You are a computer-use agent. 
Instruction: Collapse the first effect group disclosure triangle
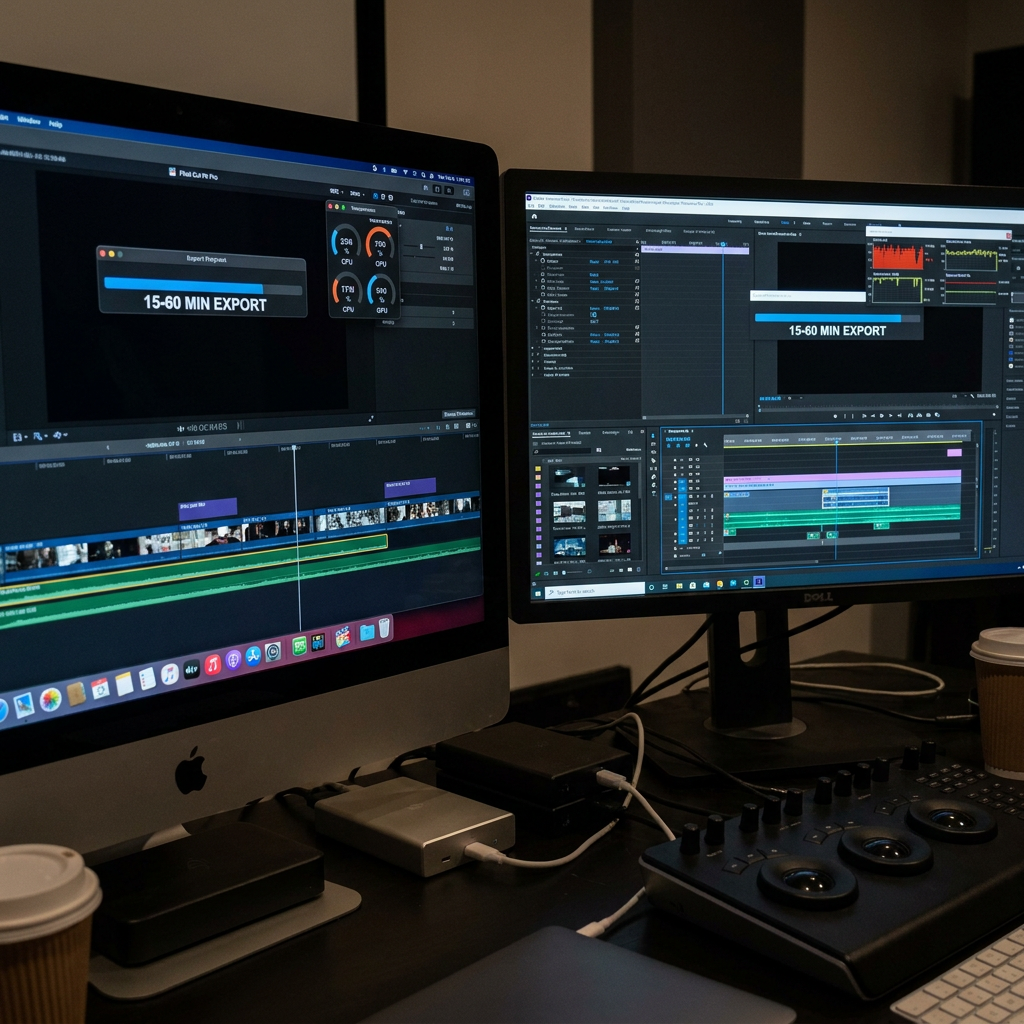(532, 253)
